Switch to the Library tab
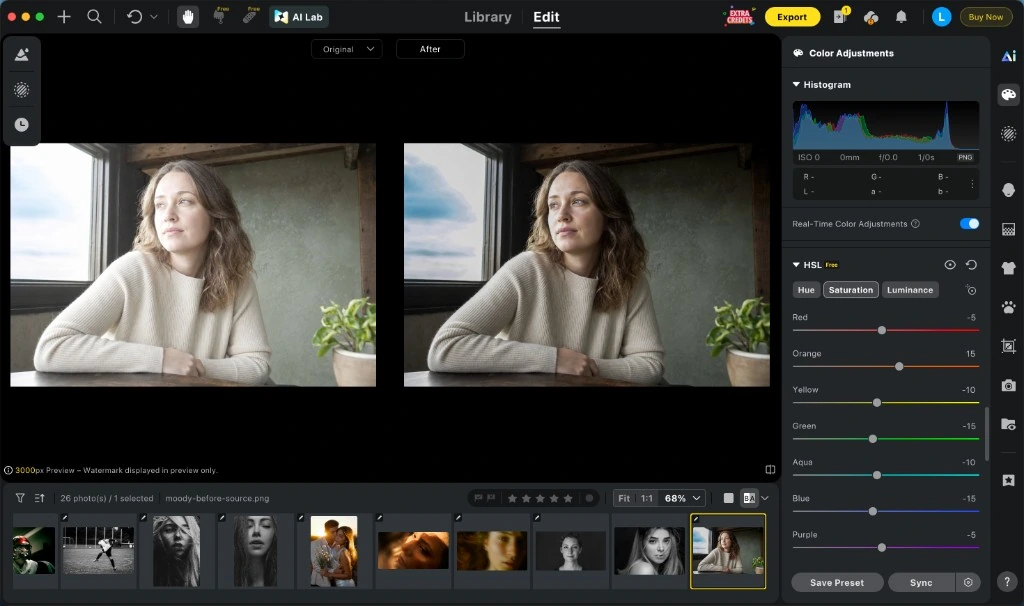This screenshot has height=606, width=1024. [488, 17]
